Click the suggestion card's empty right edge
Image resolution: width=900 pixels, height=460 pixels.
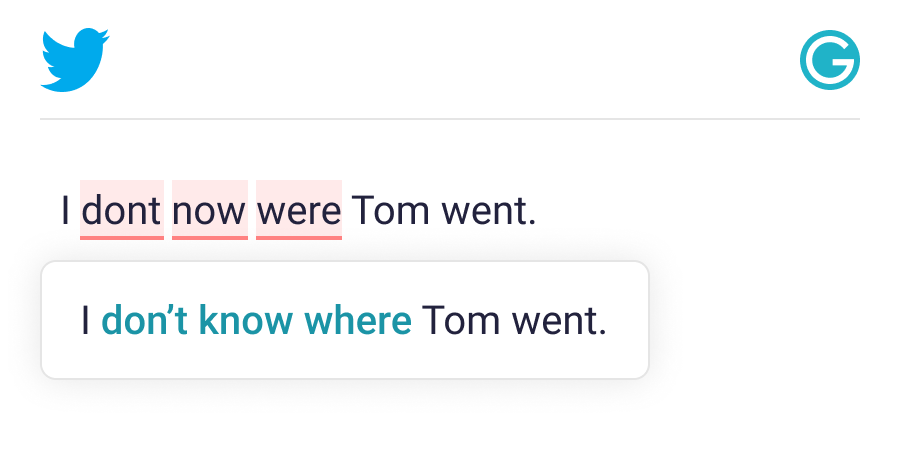pos(630,321)
